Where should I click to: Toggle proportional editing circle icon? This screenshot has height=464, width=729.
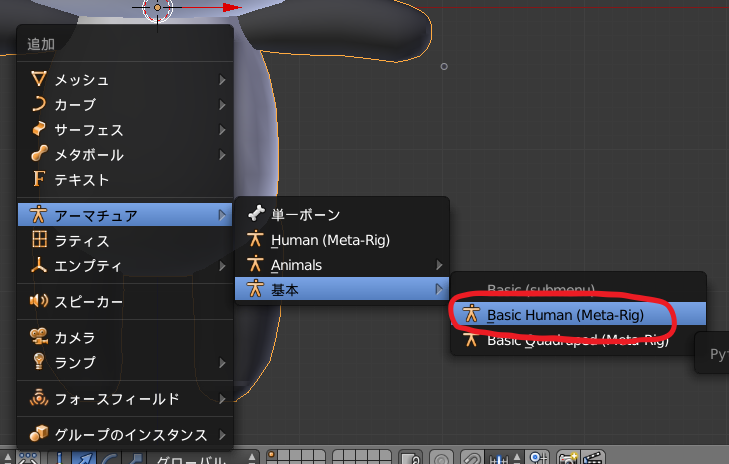(x=441, y=458)
